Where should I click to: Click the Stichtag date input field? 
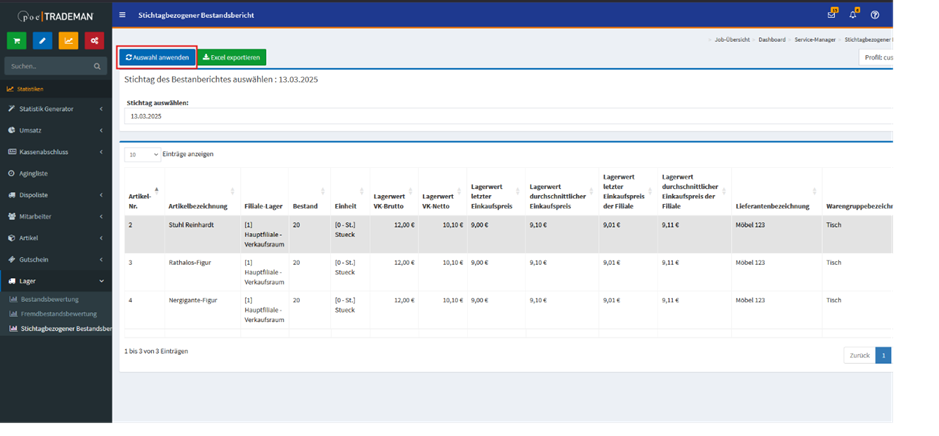pyautogui.click(x=508, y=116)
